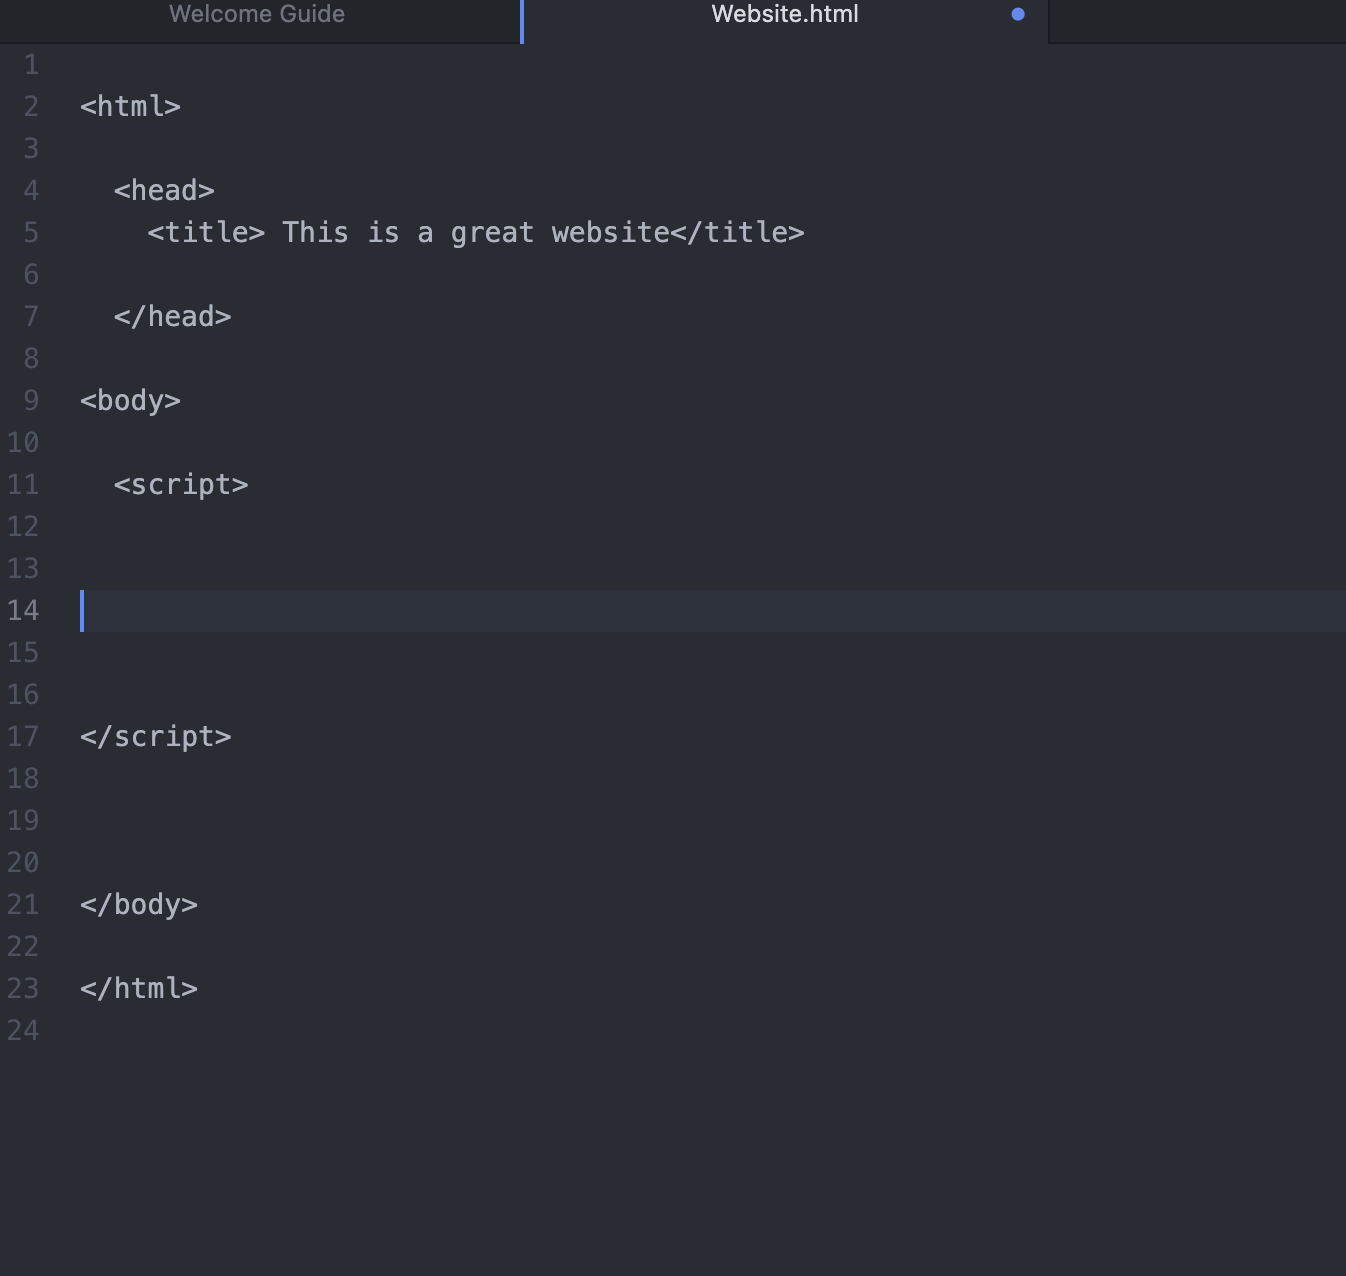This screenshot has height=1276, width=1346.
Task: Click line number 2 in the gutter
Action: 31,107
